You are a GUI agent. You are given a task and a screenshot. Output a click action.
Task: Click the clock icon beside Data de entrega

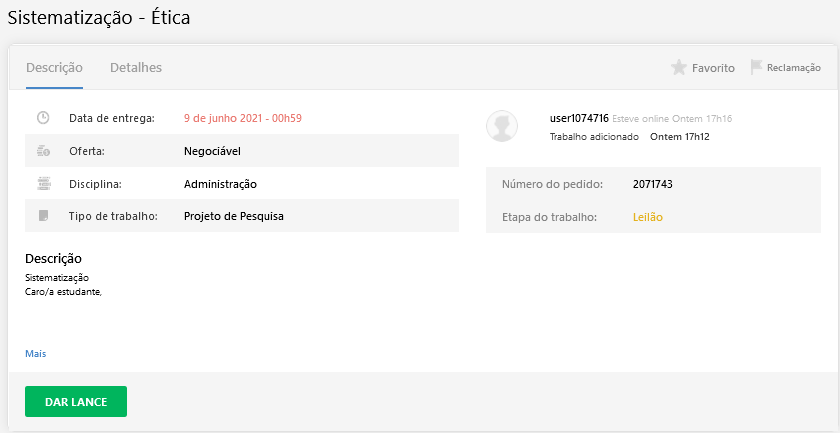point(43,118)
